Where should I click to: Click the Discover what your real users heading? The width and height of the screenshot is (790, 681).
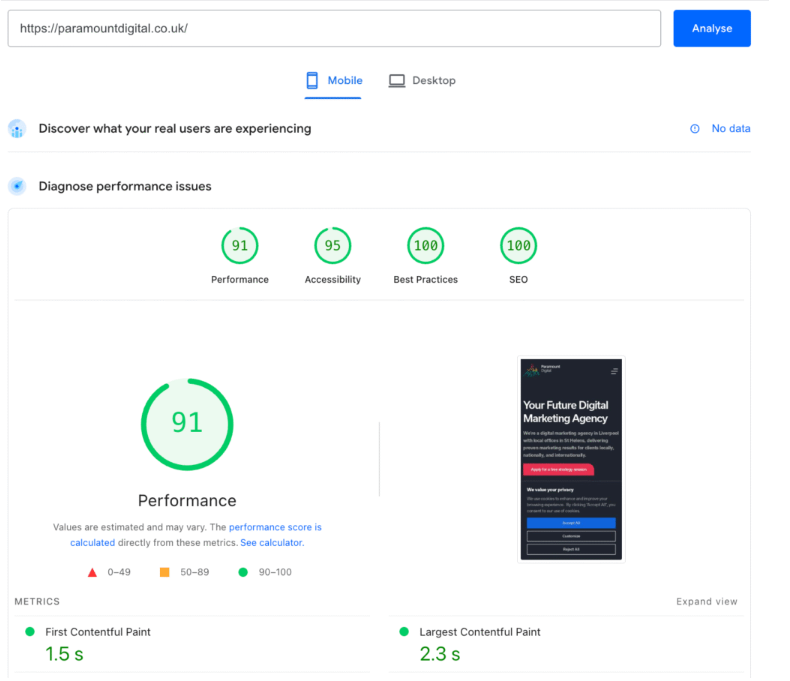(175, 129)
